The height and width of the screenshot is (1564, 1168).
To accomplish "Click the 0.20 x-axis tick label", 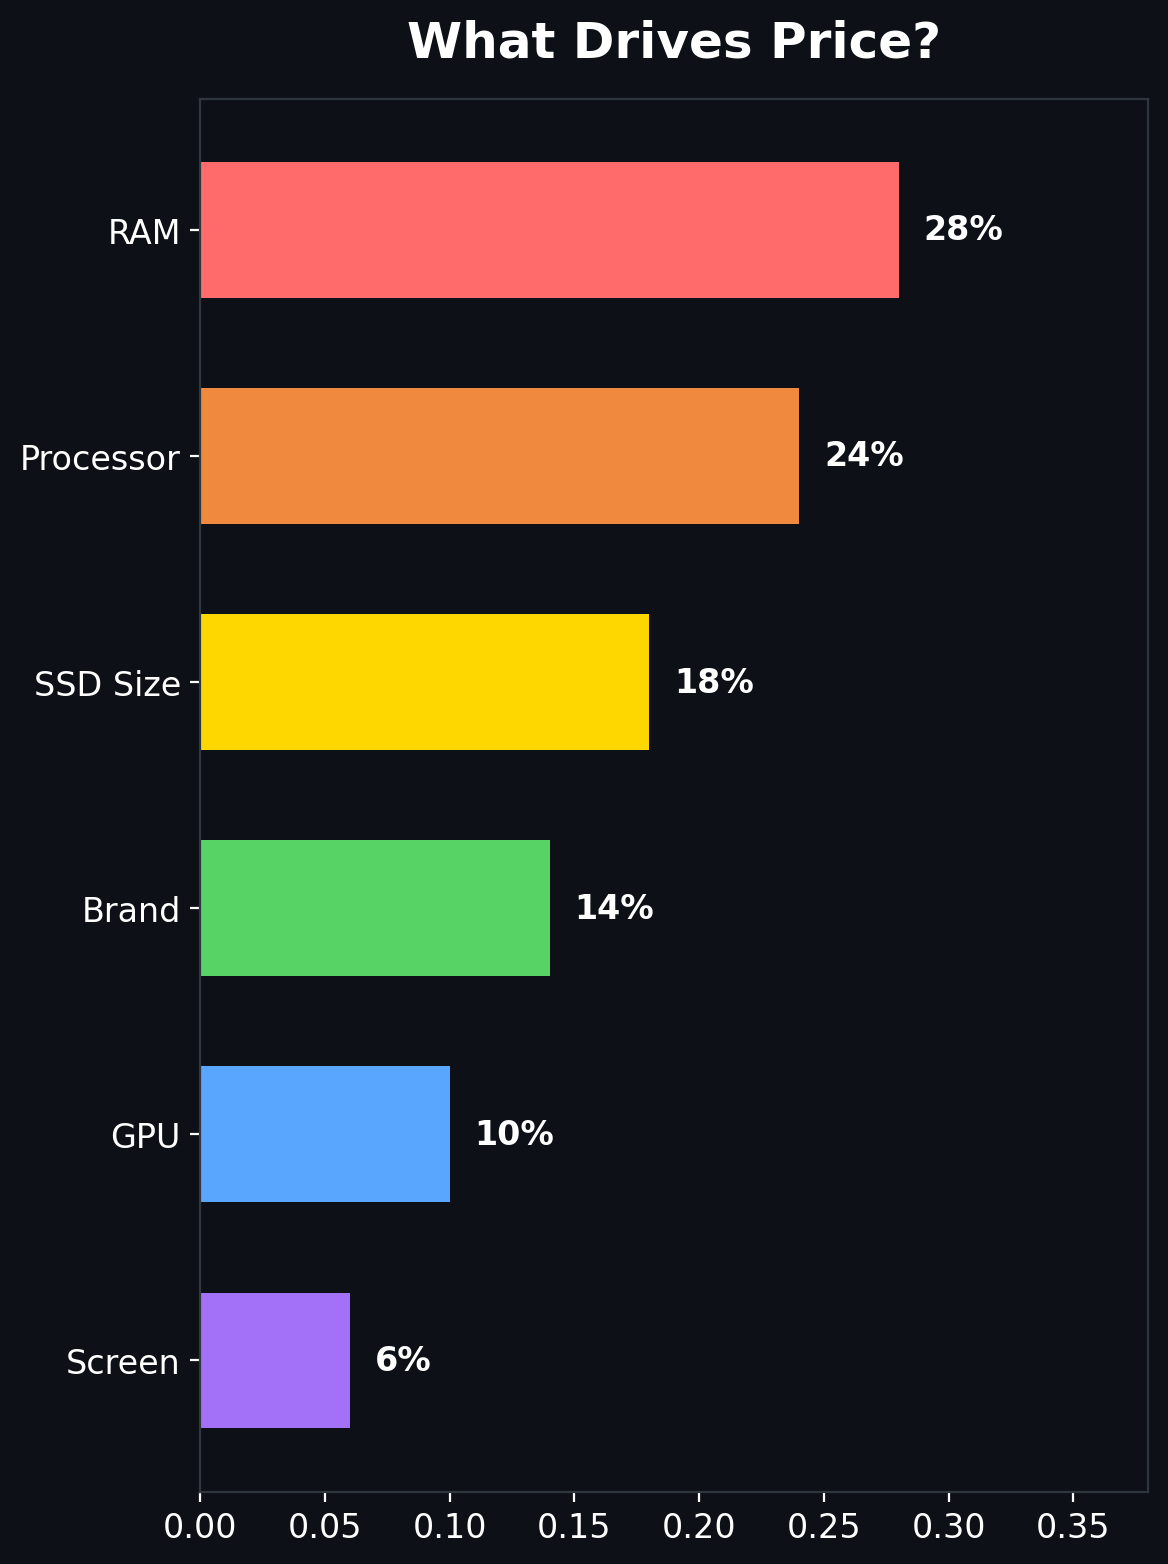I will [x=698, y=1526].
